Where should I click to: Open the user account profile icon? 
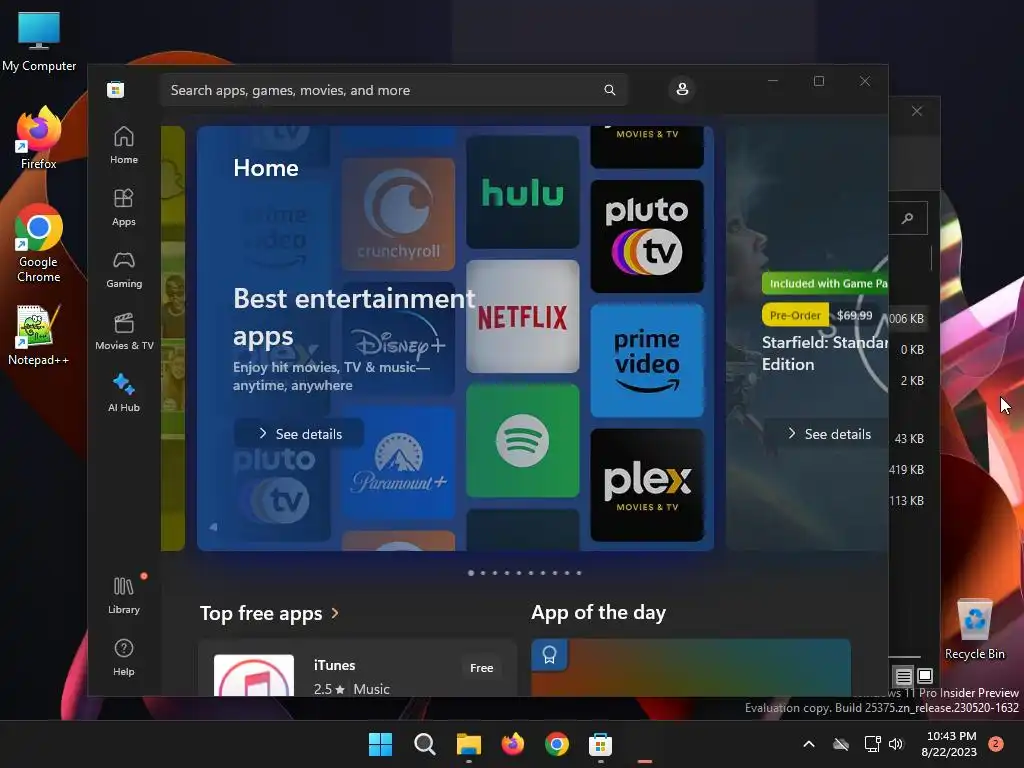click(682, 89)
